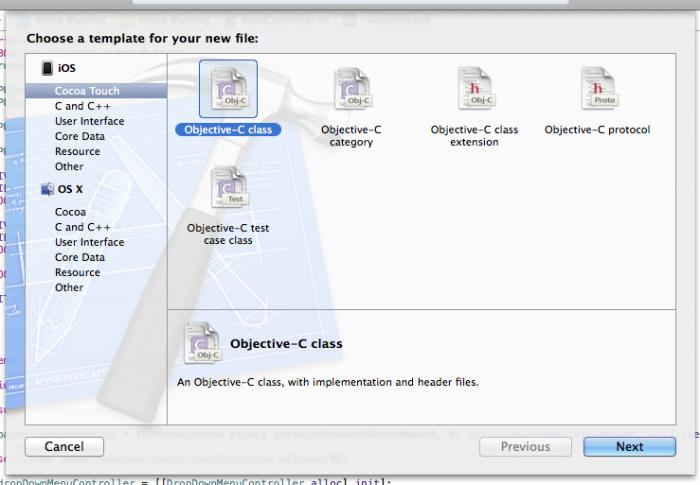This screenshot has height=485, width=700.
Task: Select Core Data under iOS
Action: coord(80,136)
